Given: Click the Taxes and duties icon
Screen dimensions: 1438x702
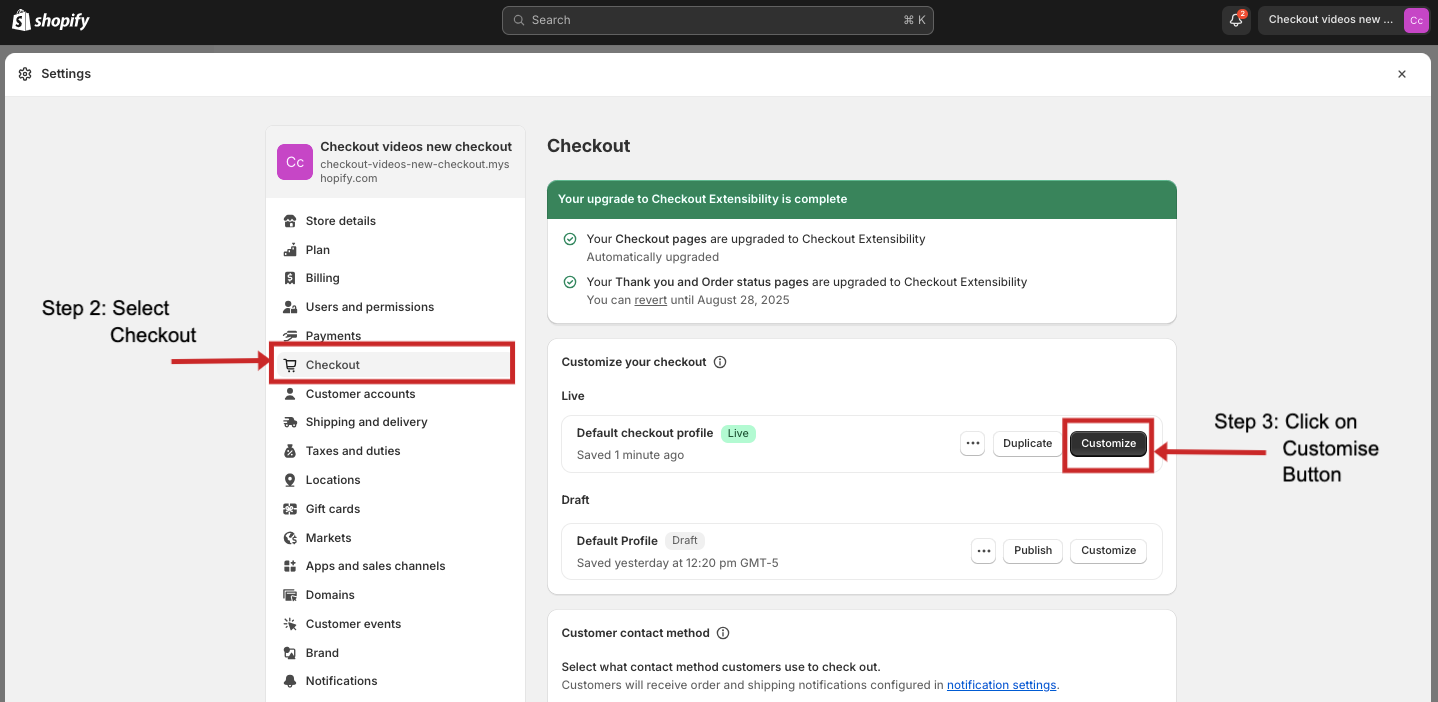Looking at the screenshot, I should [x=290, y=451].
